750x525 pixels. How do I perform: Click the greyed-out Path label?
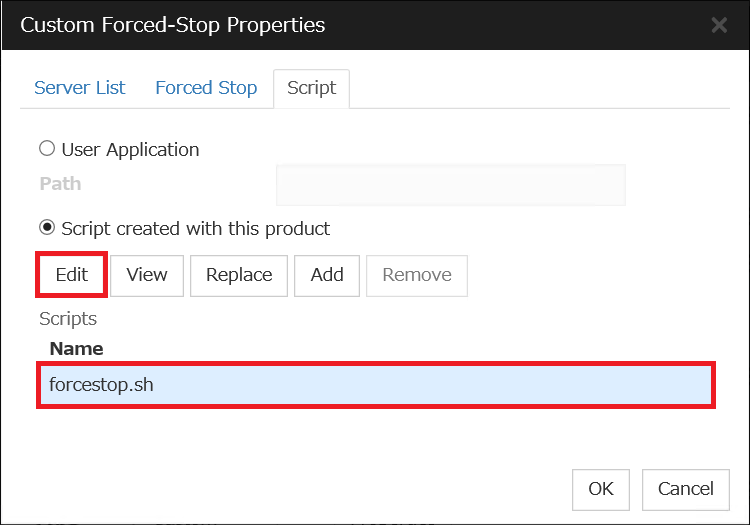point(60,184)
